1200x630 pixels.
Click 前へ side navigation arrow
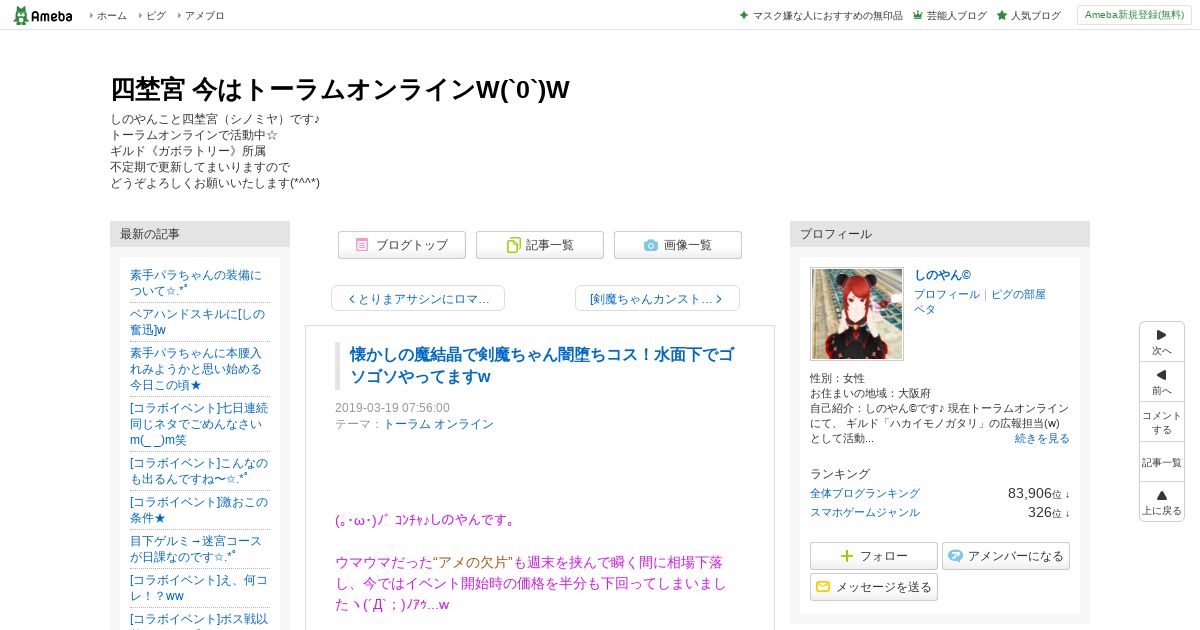[1162, 382]
